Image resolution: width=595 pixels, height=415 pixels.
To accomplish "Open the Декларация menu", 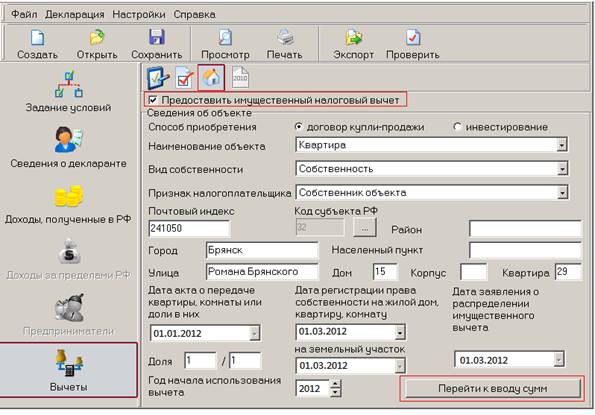I will (x=75, y=14).
